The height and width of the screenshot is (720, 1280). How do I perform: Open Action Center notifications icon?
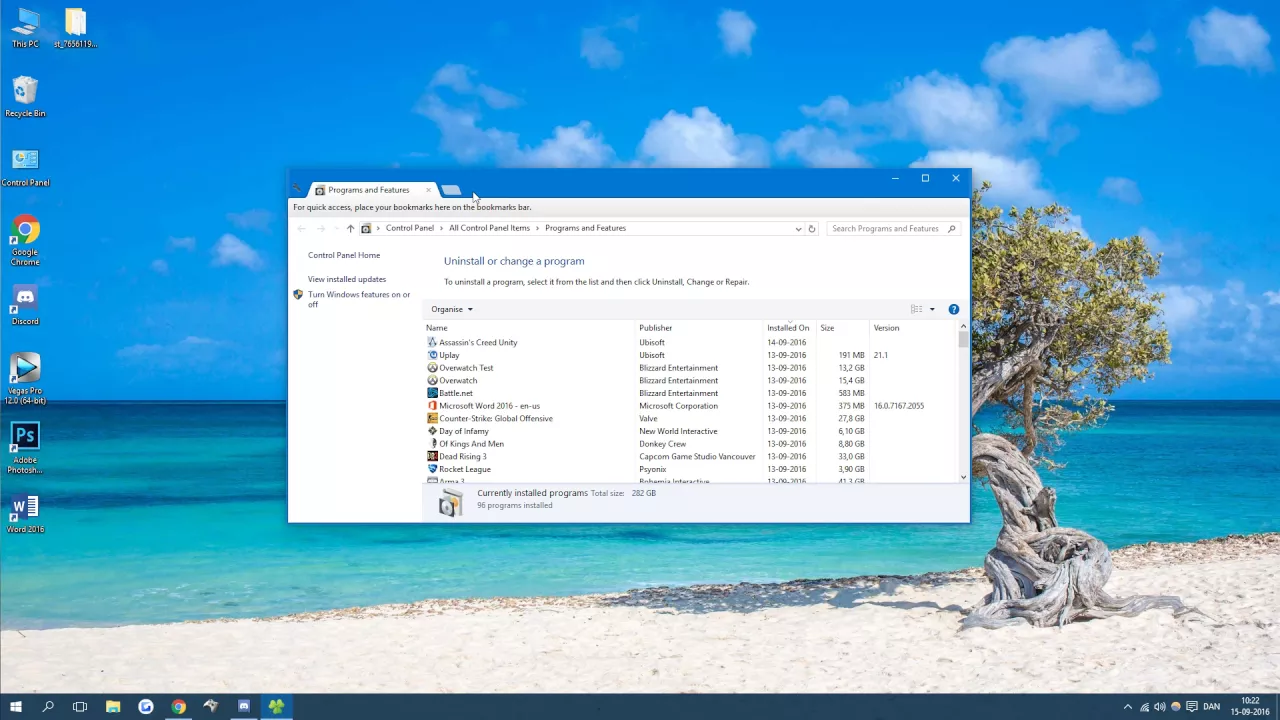pos(1192,707)
